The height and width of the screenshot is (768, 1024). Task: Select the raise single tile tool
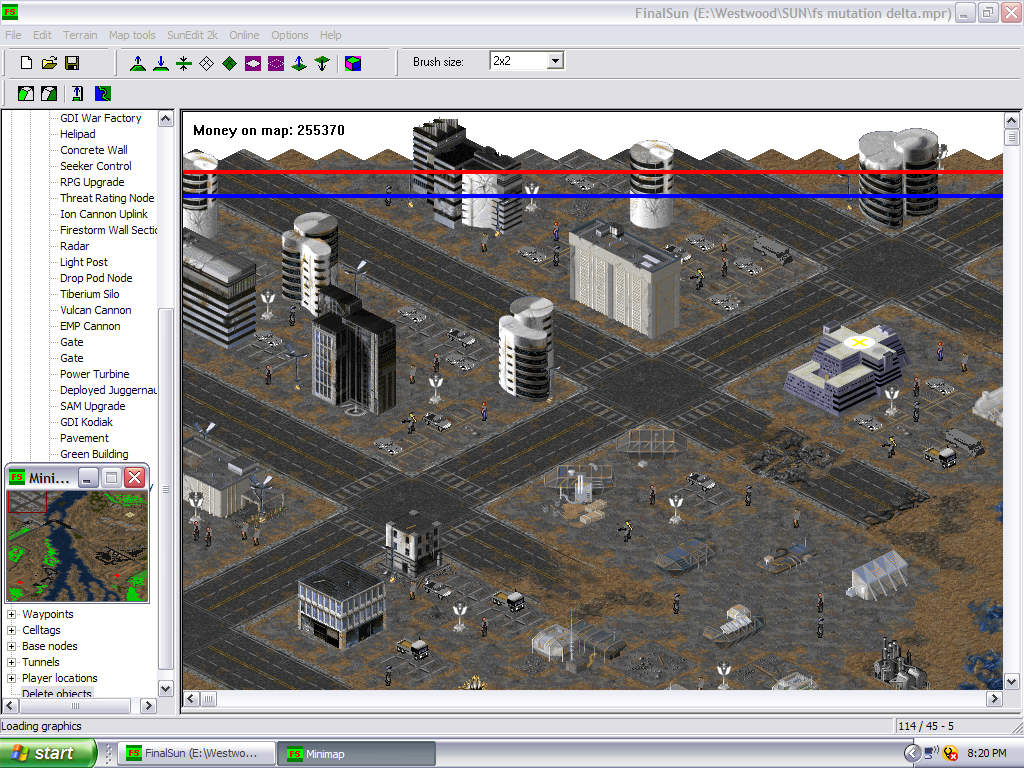[299, 63]
